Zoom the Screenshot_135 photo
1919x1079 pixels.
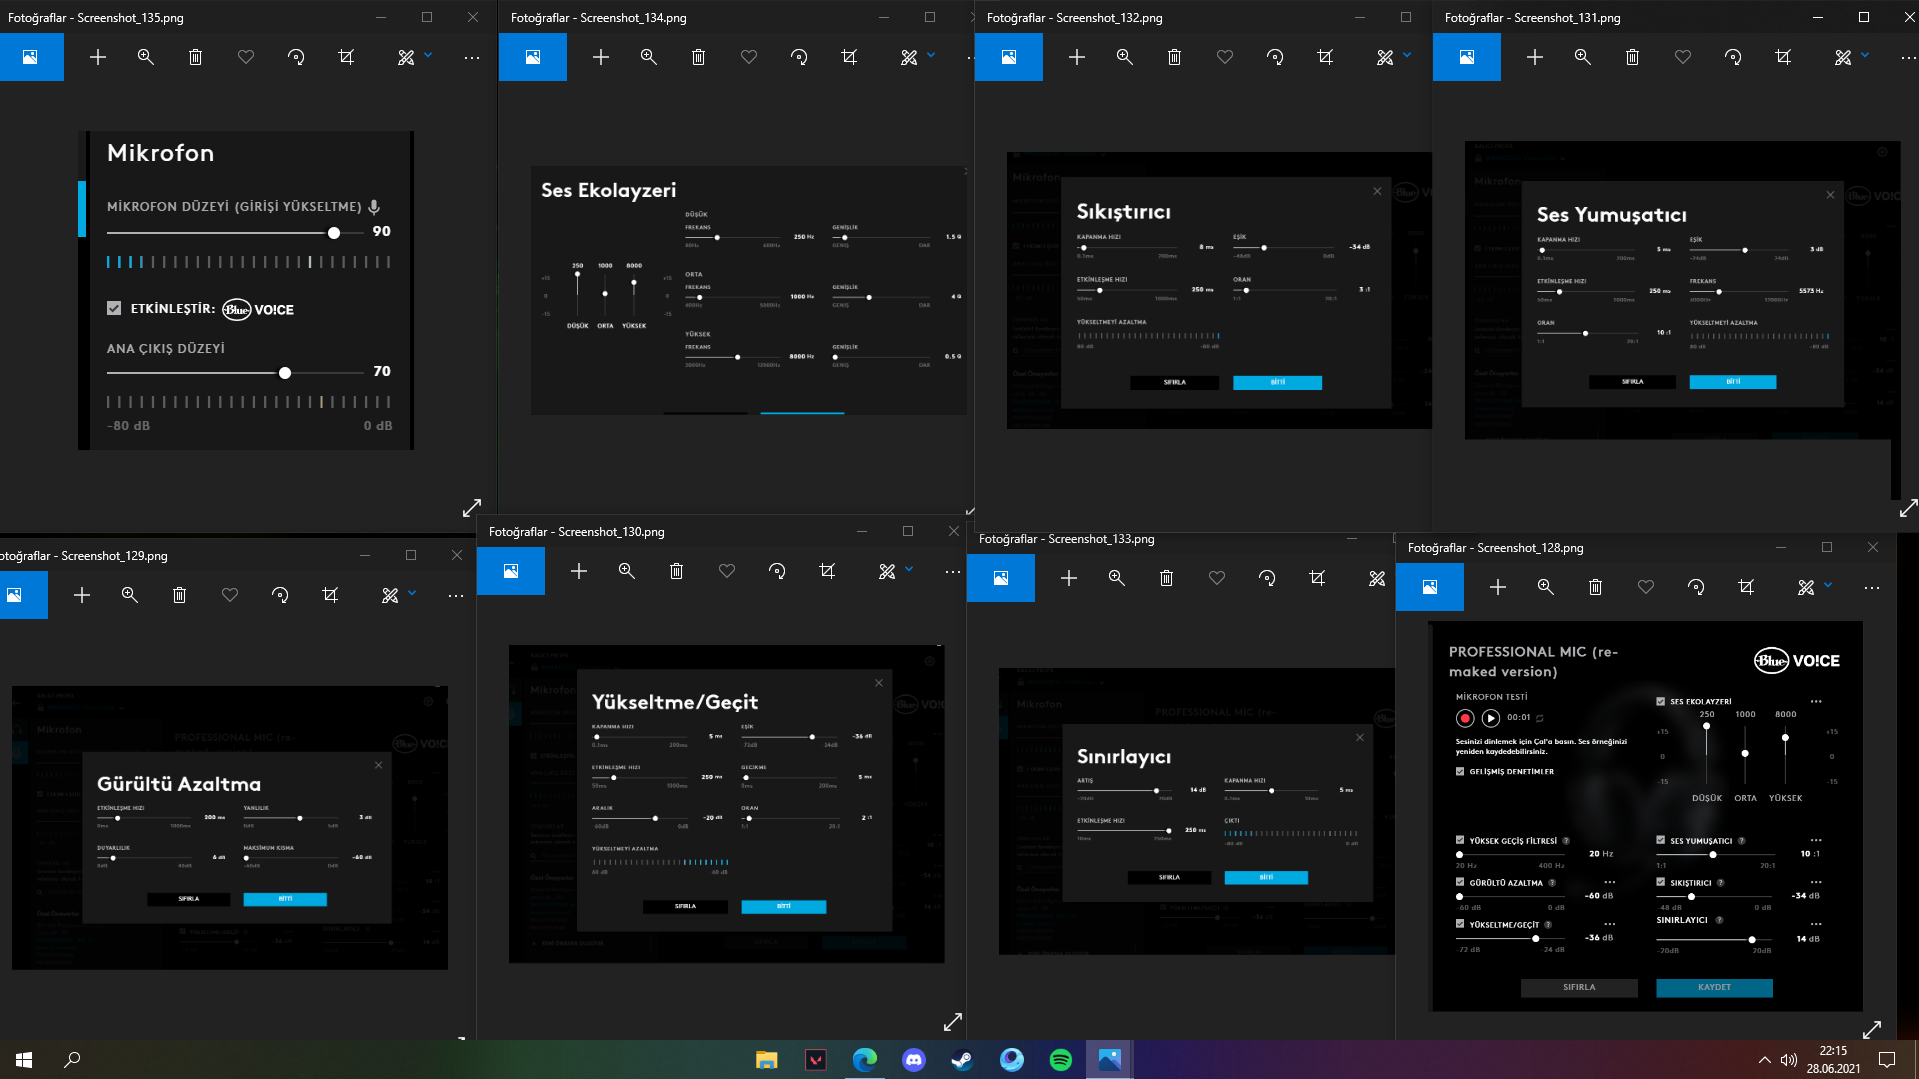click(x=146, y=57)
